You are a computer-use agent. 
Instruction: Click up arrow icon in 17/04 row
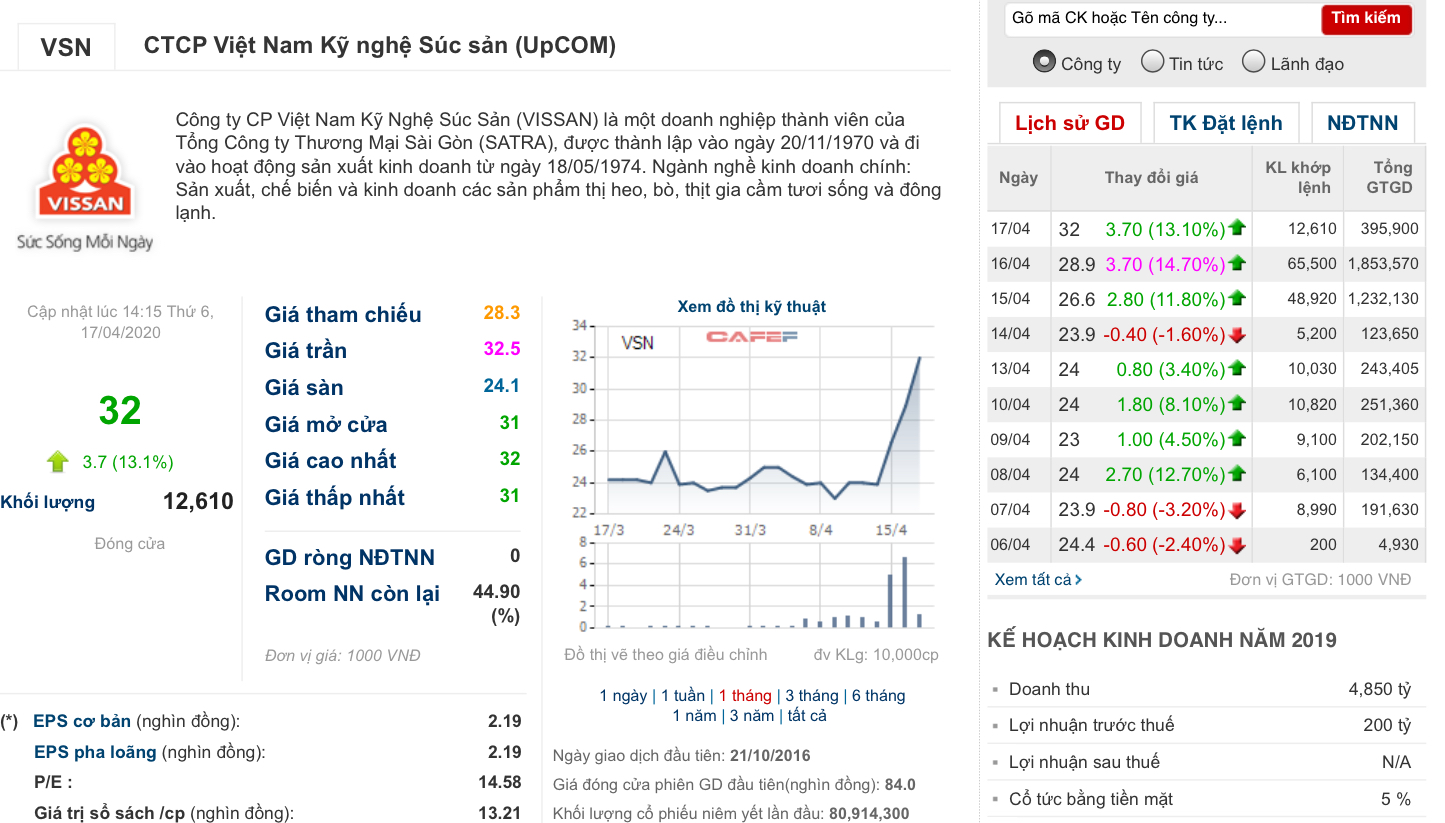pyautogui.click(x=1237, y=228)
